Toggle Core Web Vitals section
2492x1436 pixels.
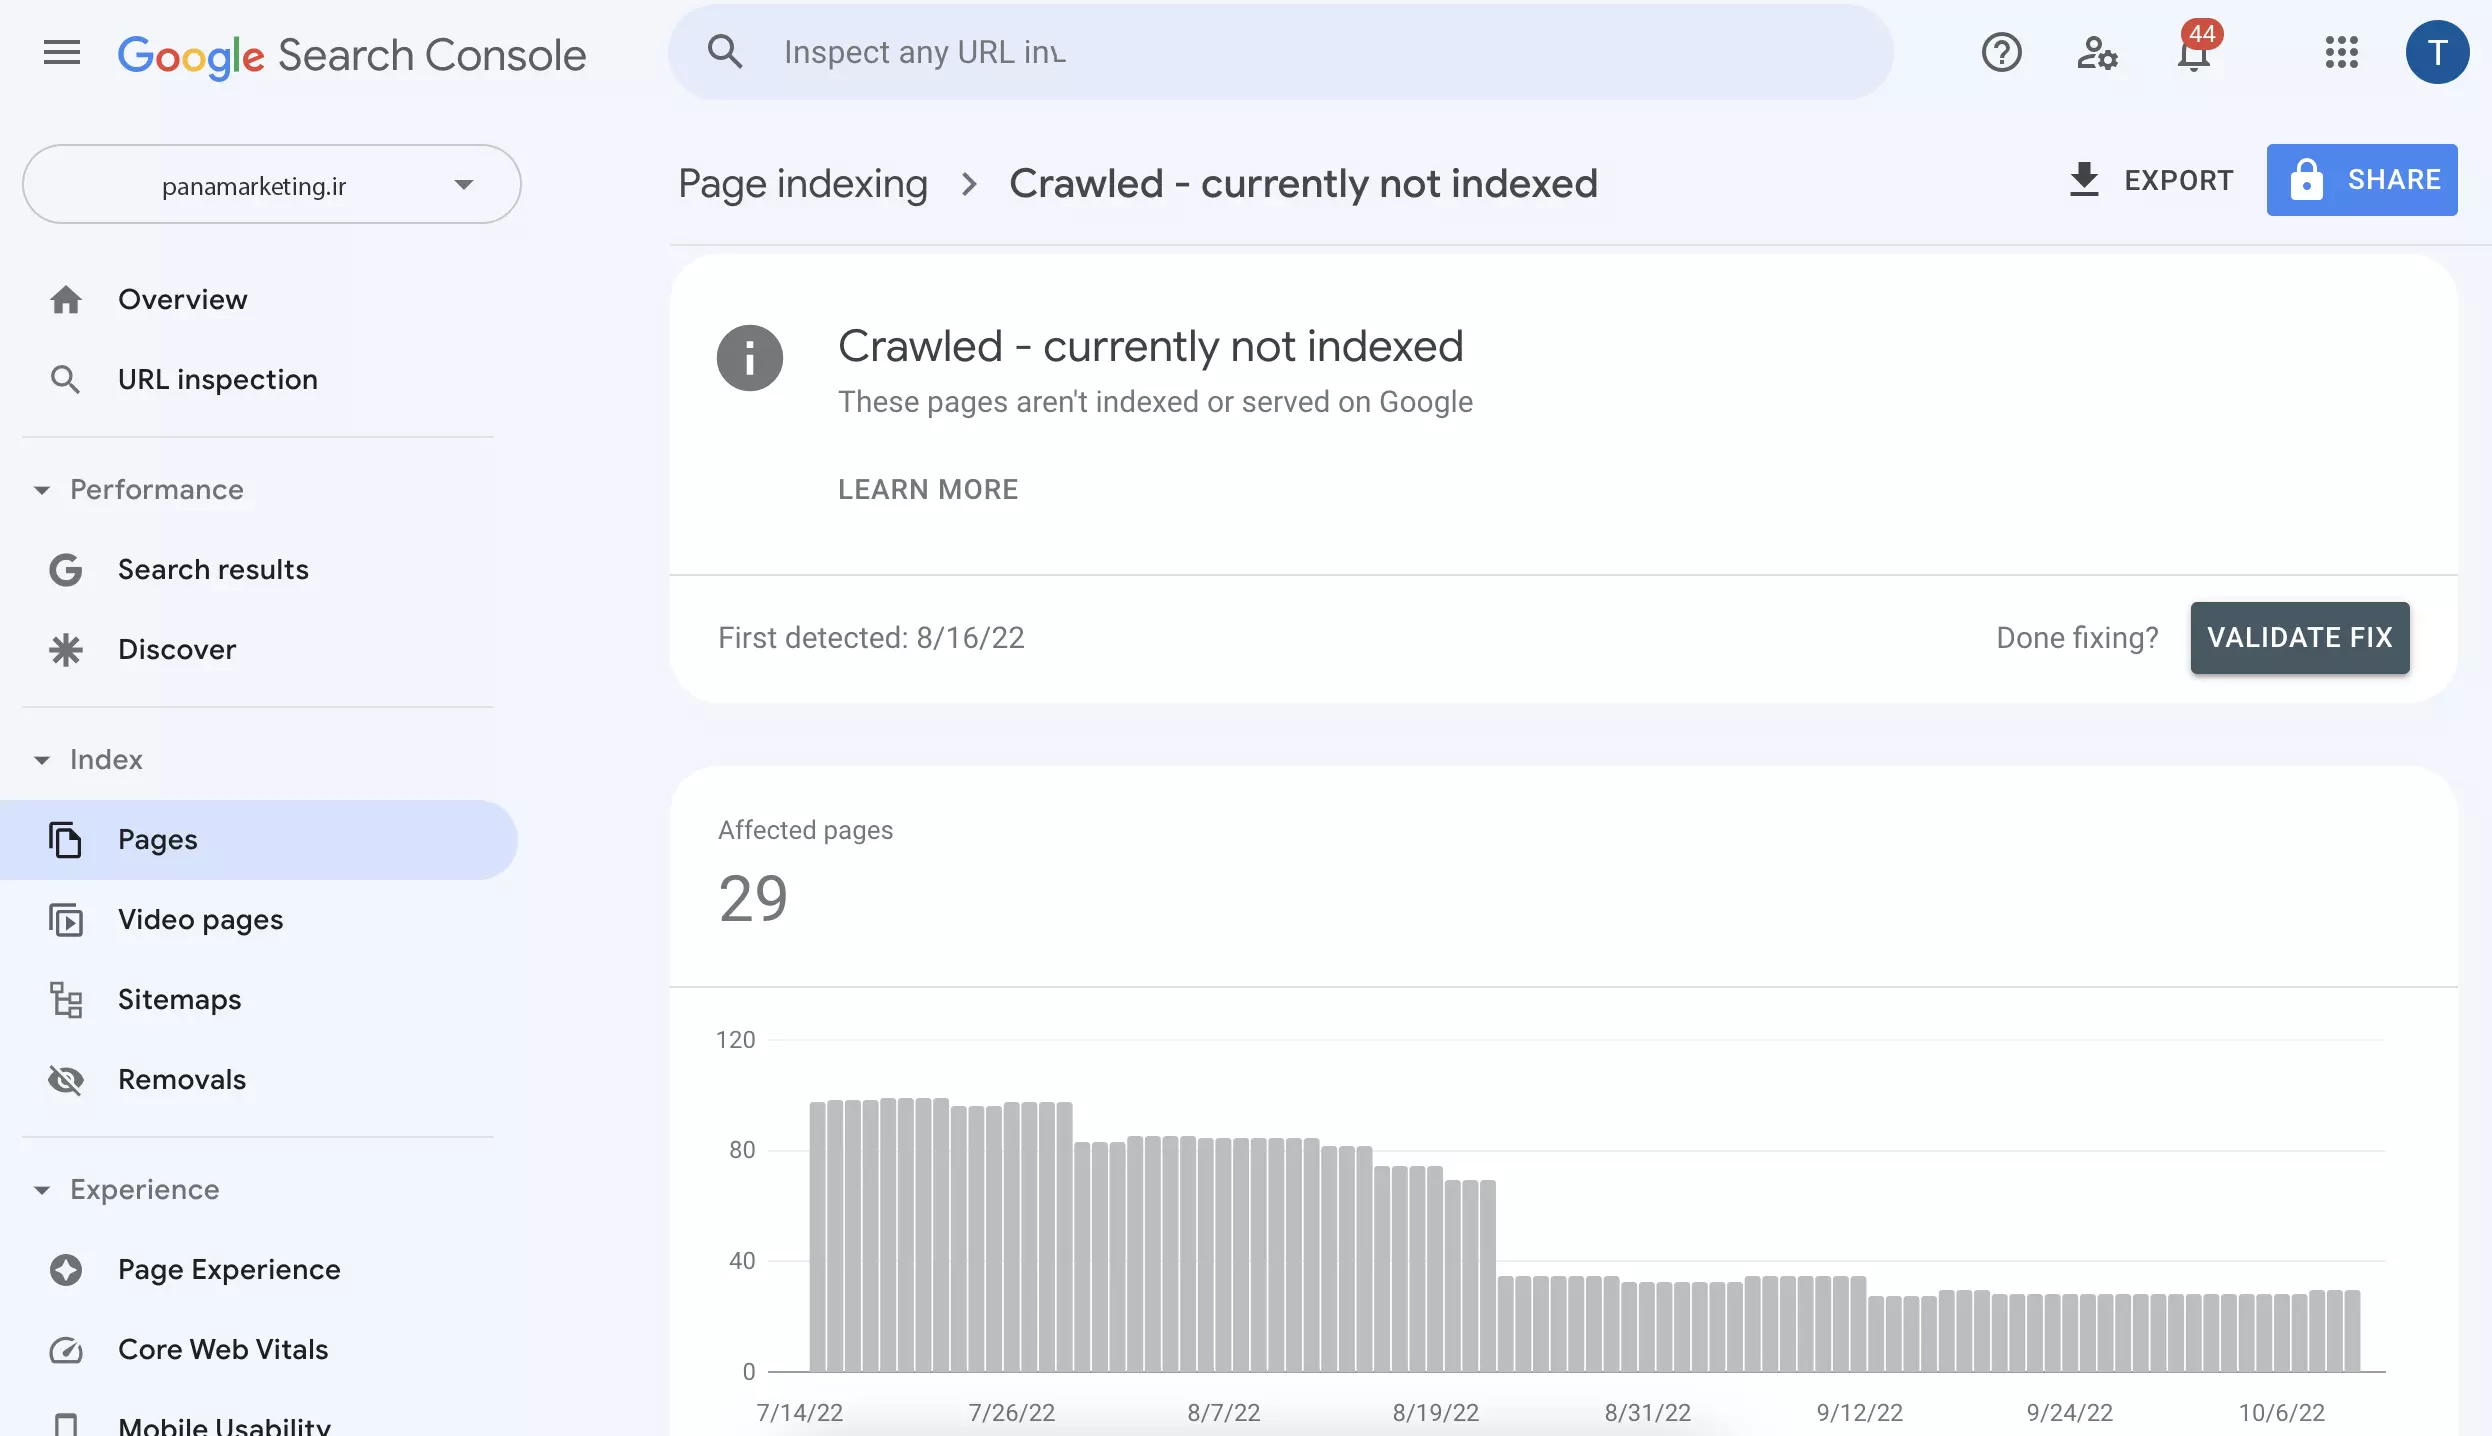point(222,1347)
